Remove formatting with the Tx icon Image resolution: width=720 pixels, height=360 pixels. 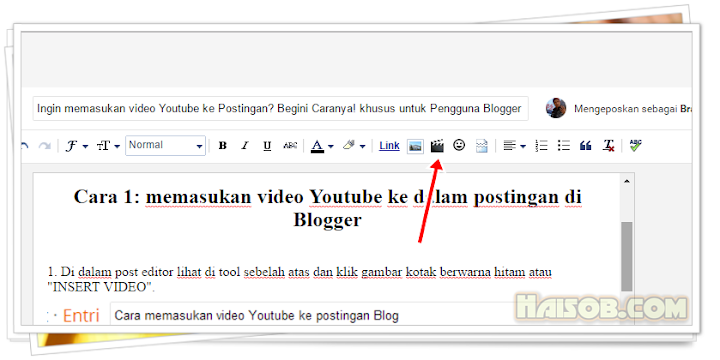(x=608, y=146)
